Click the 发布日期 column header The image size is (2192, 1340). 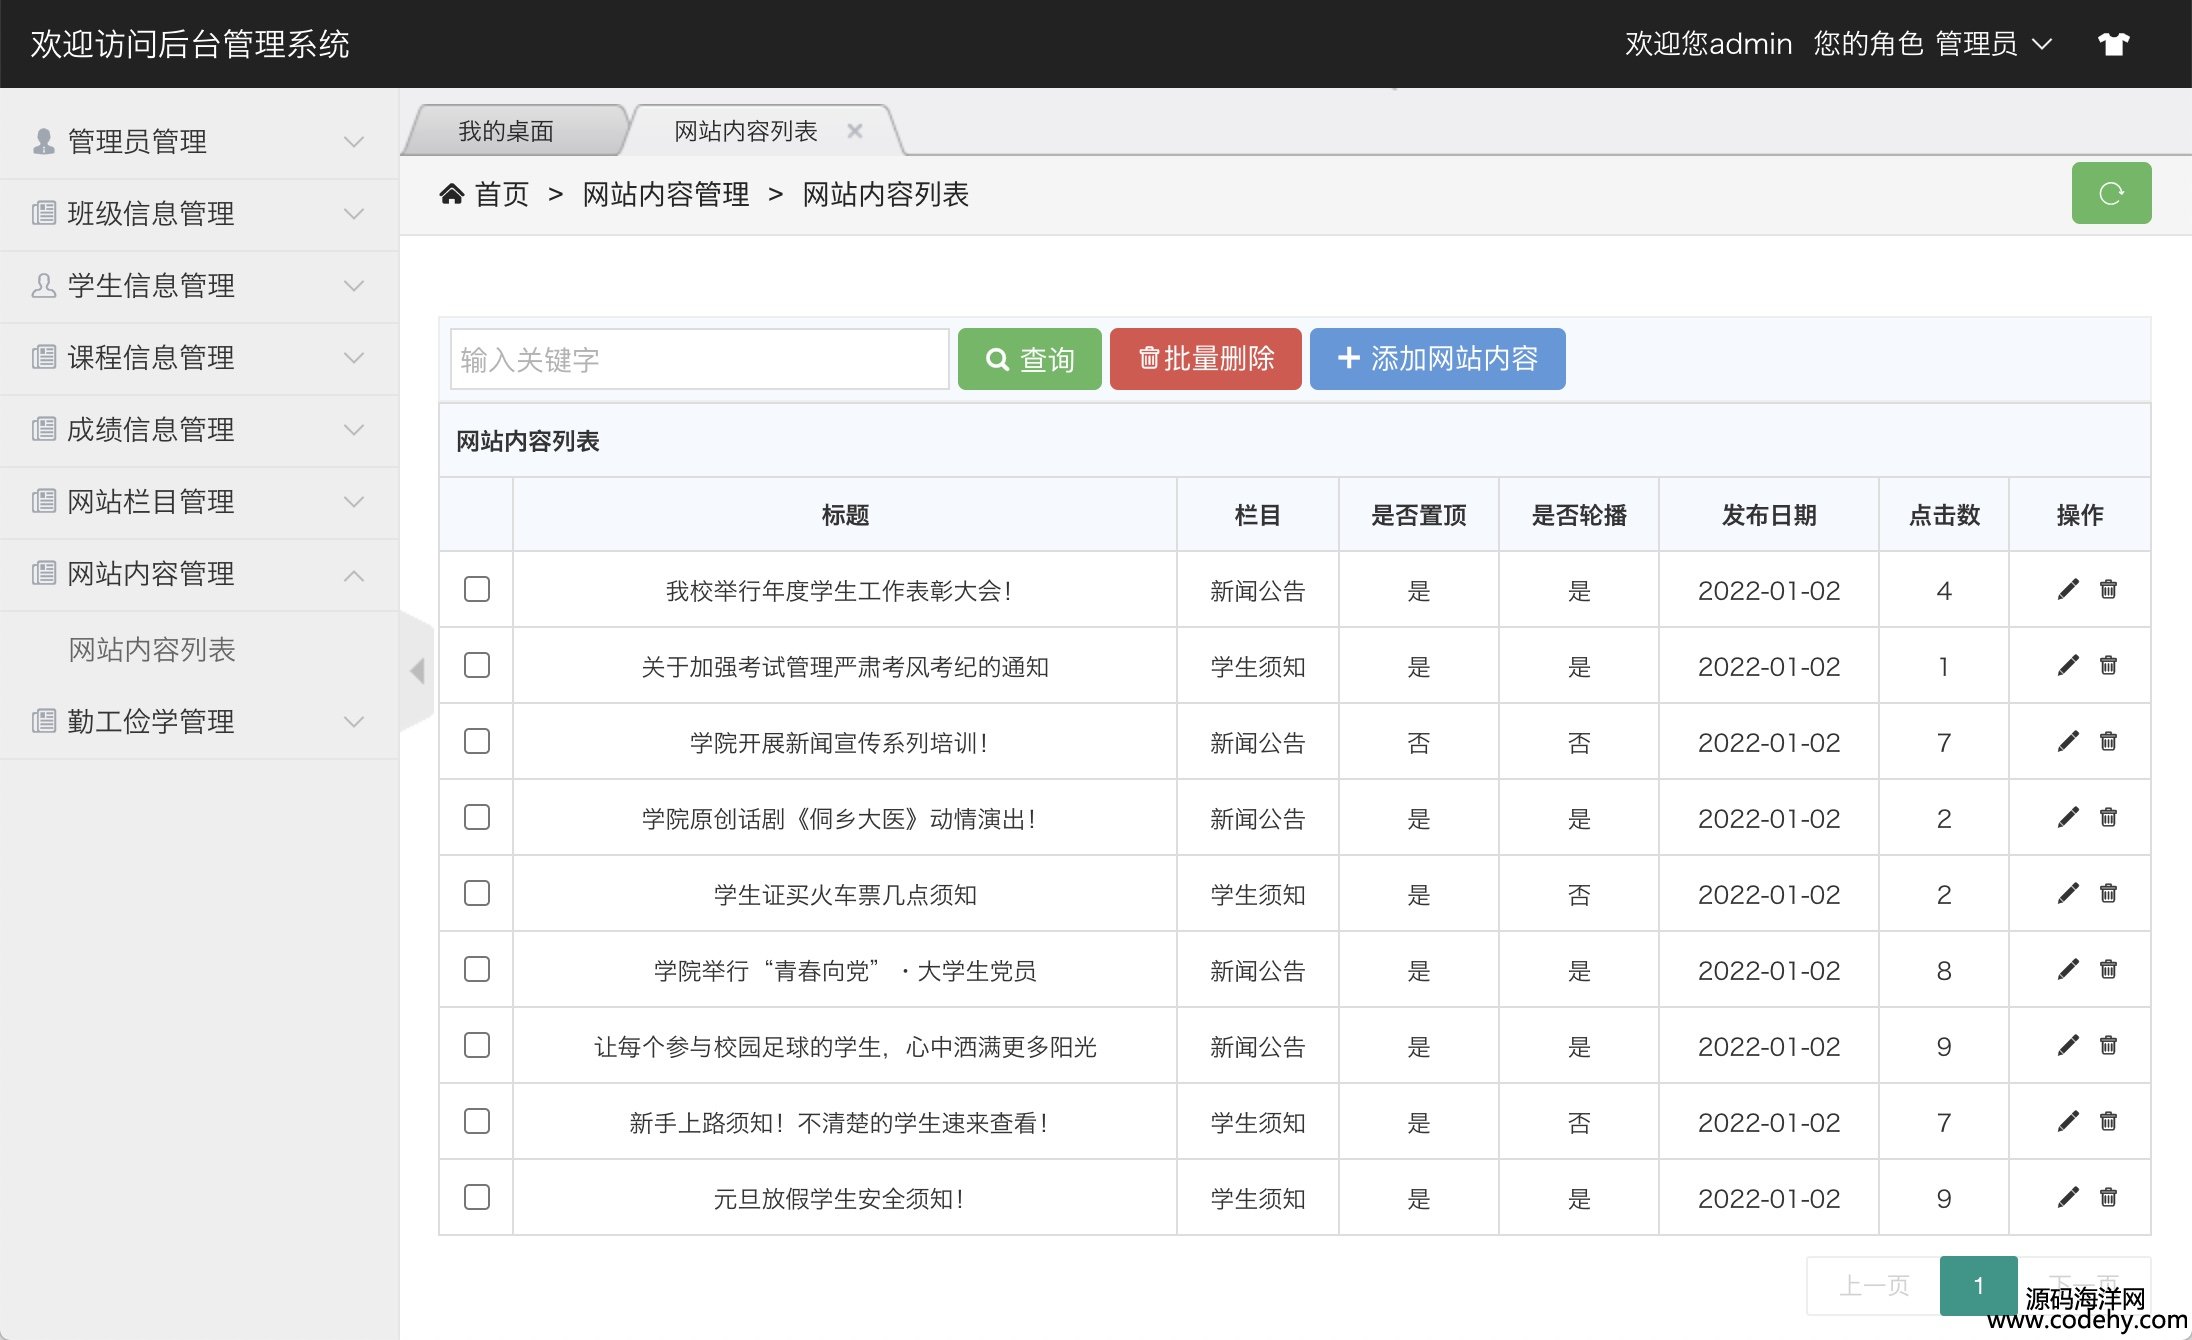[1769, 515]
